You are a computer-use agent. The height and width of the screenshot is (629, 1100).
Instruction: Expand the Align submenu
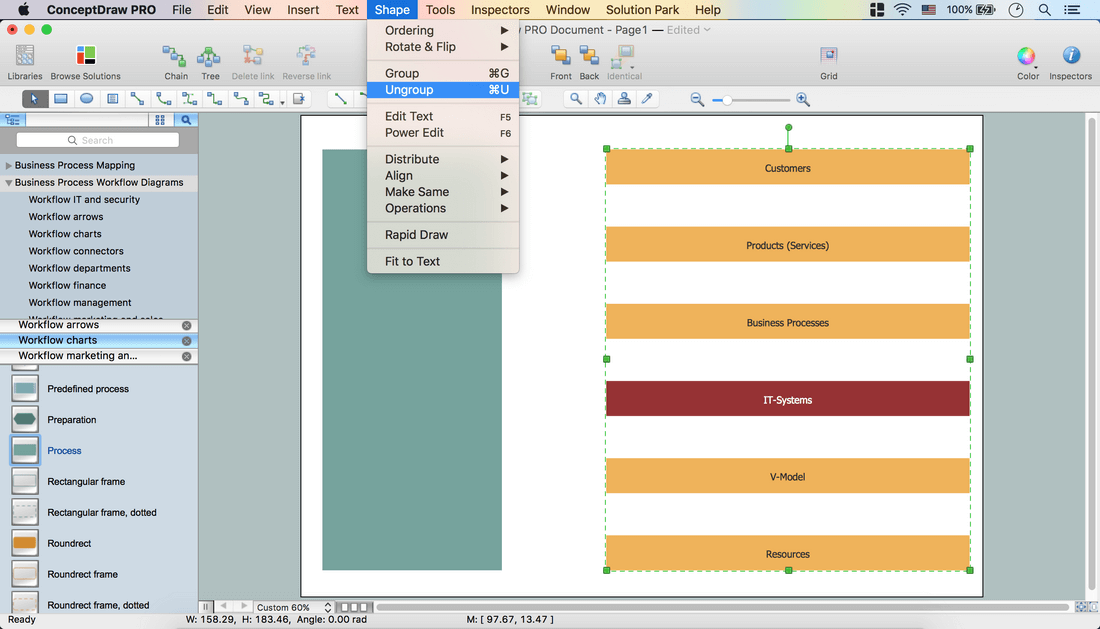[x=443, y=176]
